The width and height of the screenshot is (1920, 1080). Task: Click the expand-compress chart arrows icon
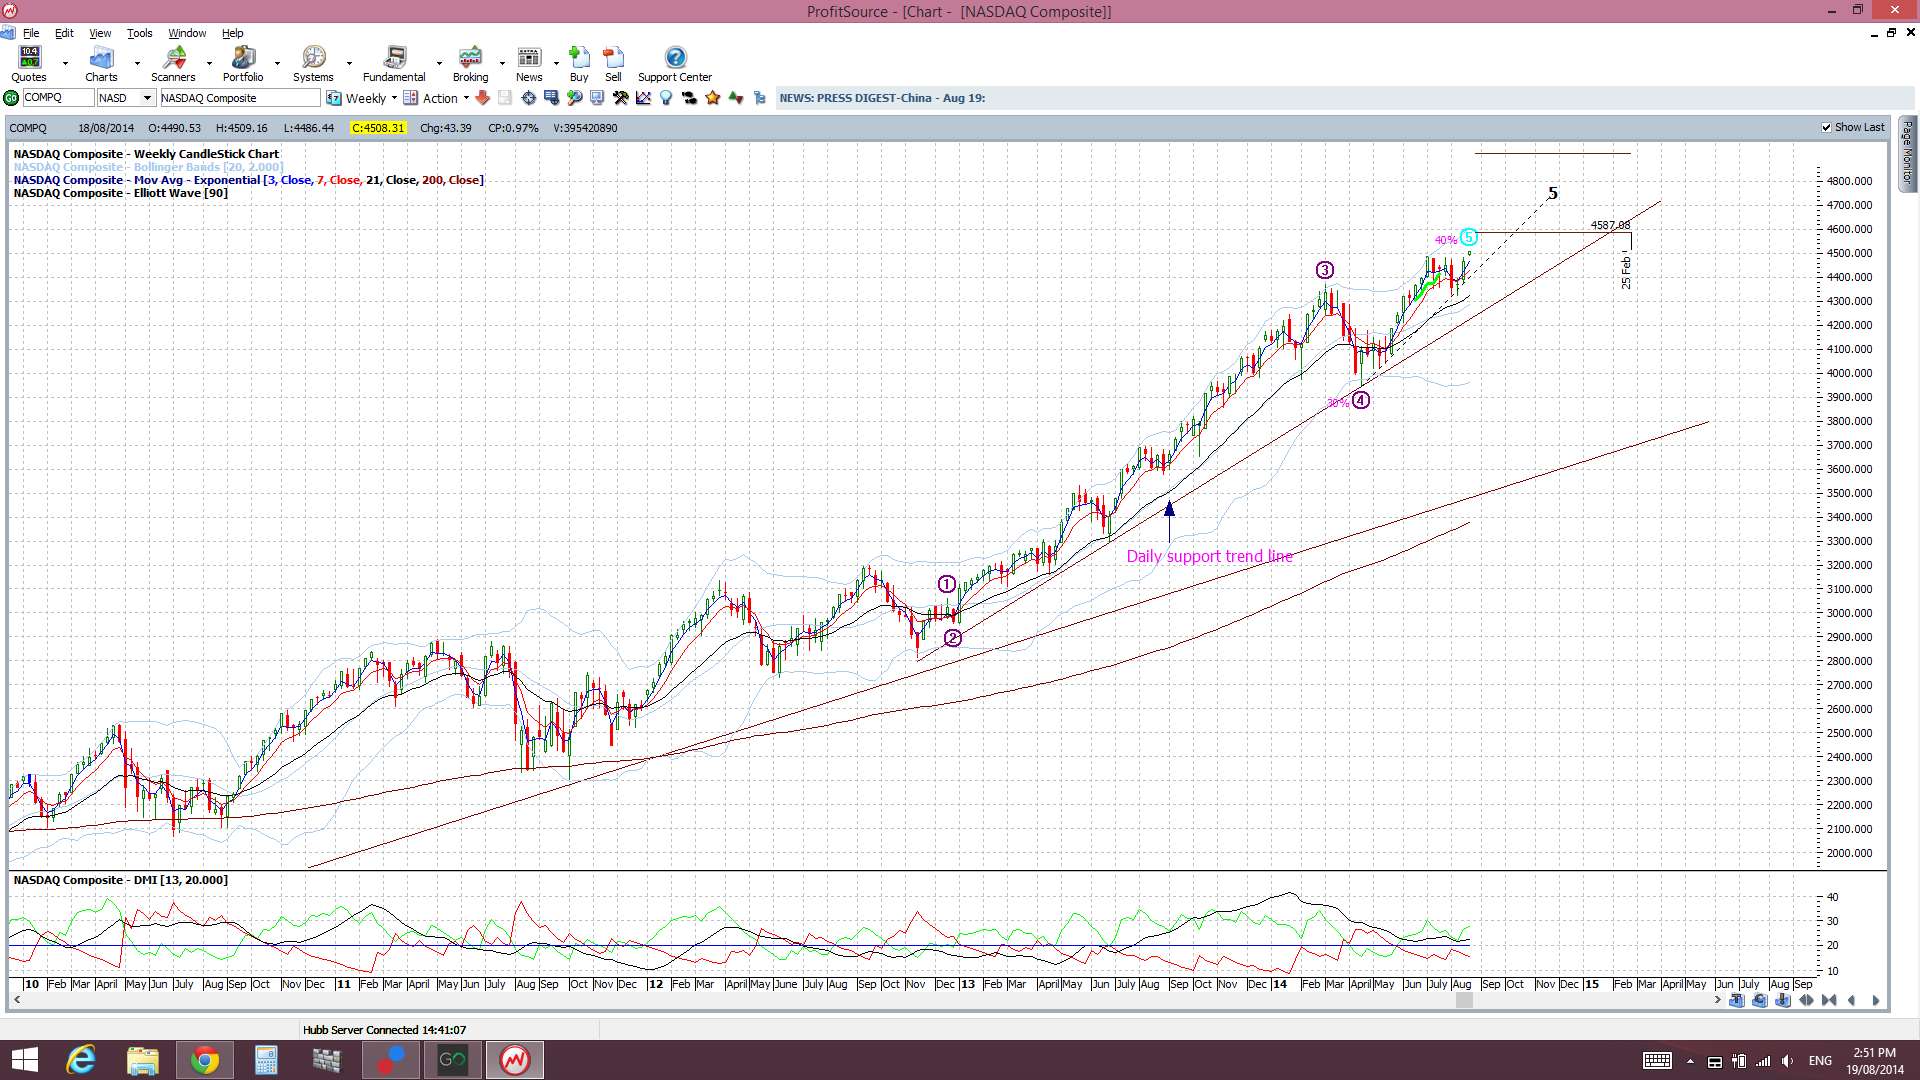(x=1806, y=1000)
